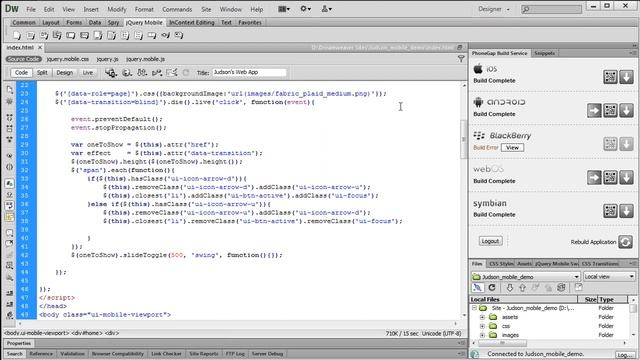The image size is (640, 360).
Task: Select the InContext Editing insert tab
Action: coord(191,22)
